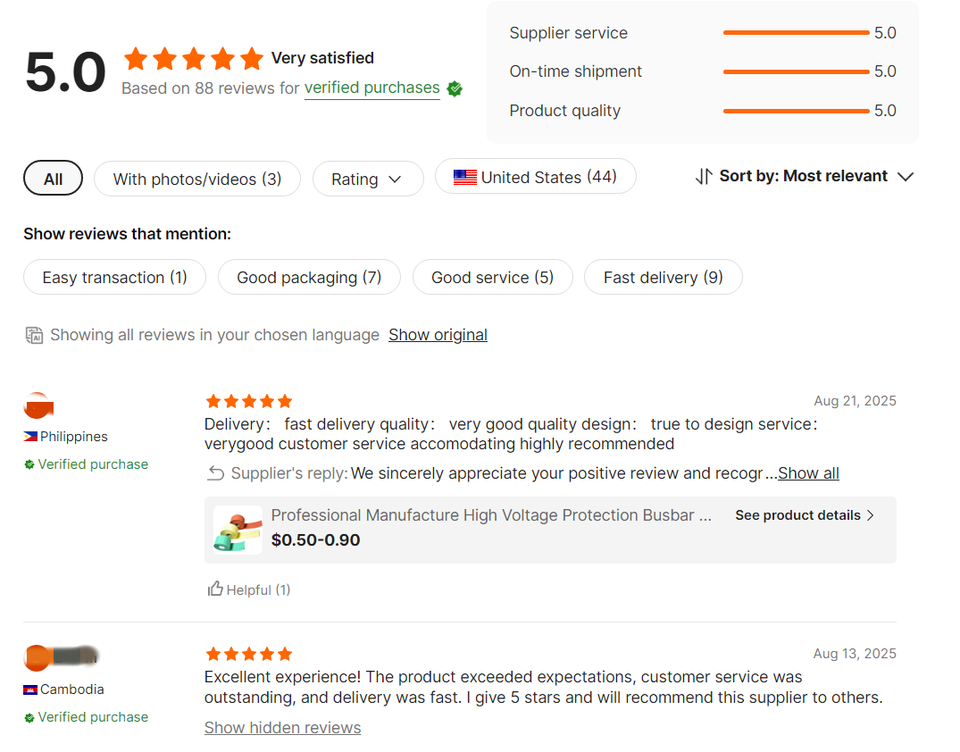Click the thumbs-up Helpful icon

[x=215, y=589]
